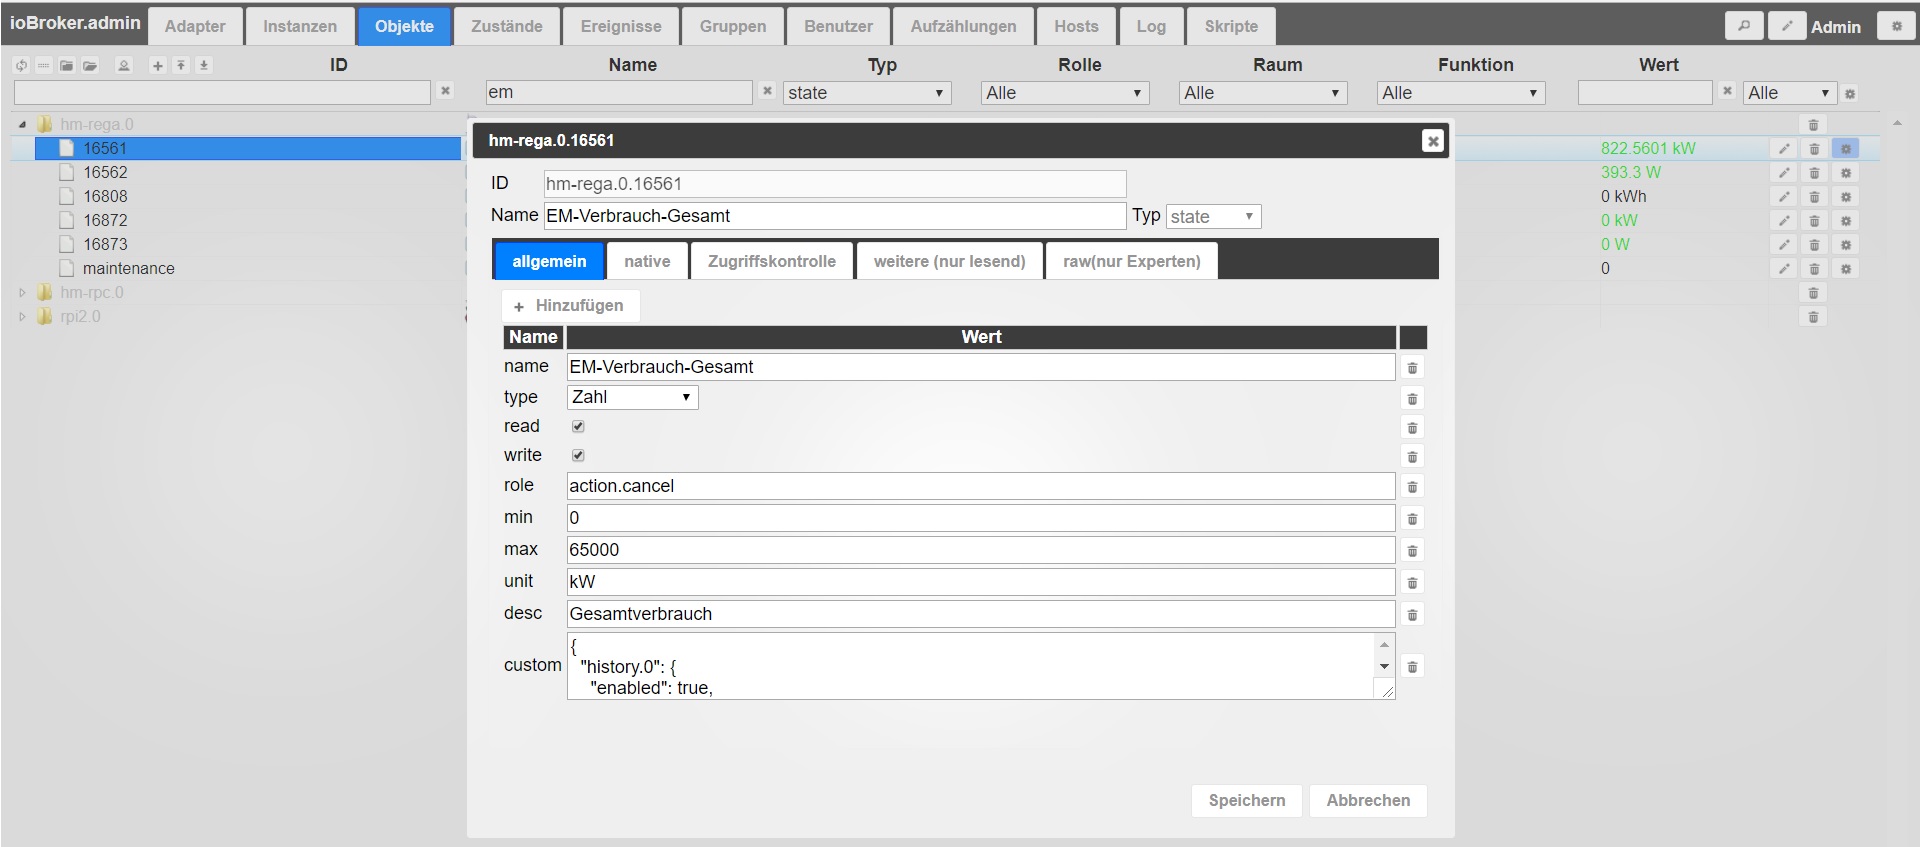Screen dimensions: 1921x847
Task: Collapse all nodes with closed folder icon
Action: [x=66, y=65]
